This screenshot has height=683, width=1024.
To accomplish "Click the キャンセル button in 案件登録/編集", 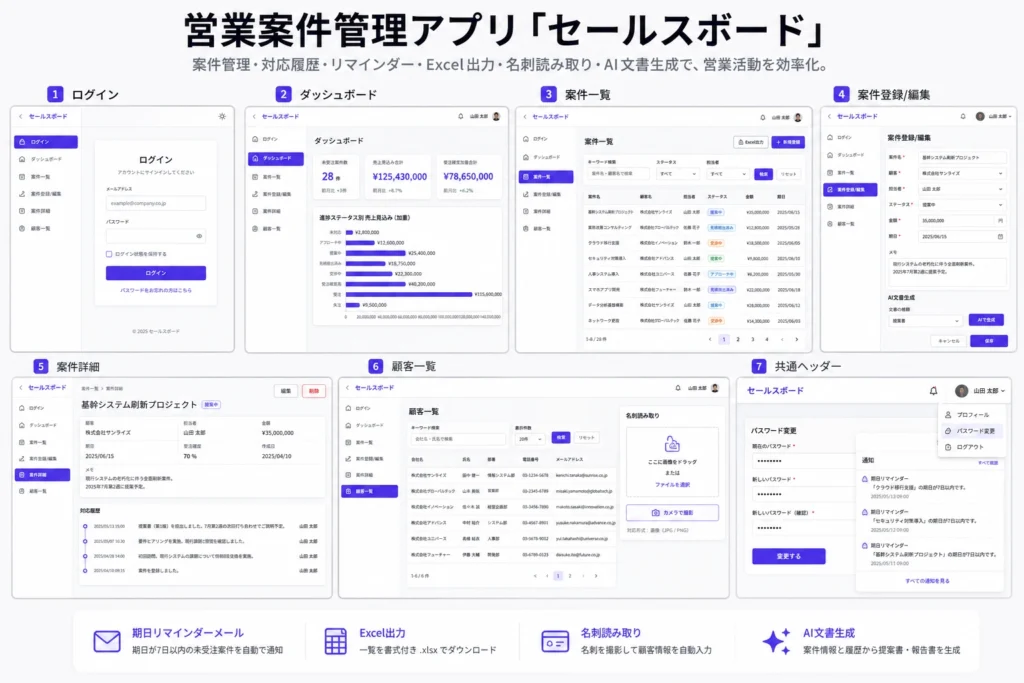I will coord(948,341).
